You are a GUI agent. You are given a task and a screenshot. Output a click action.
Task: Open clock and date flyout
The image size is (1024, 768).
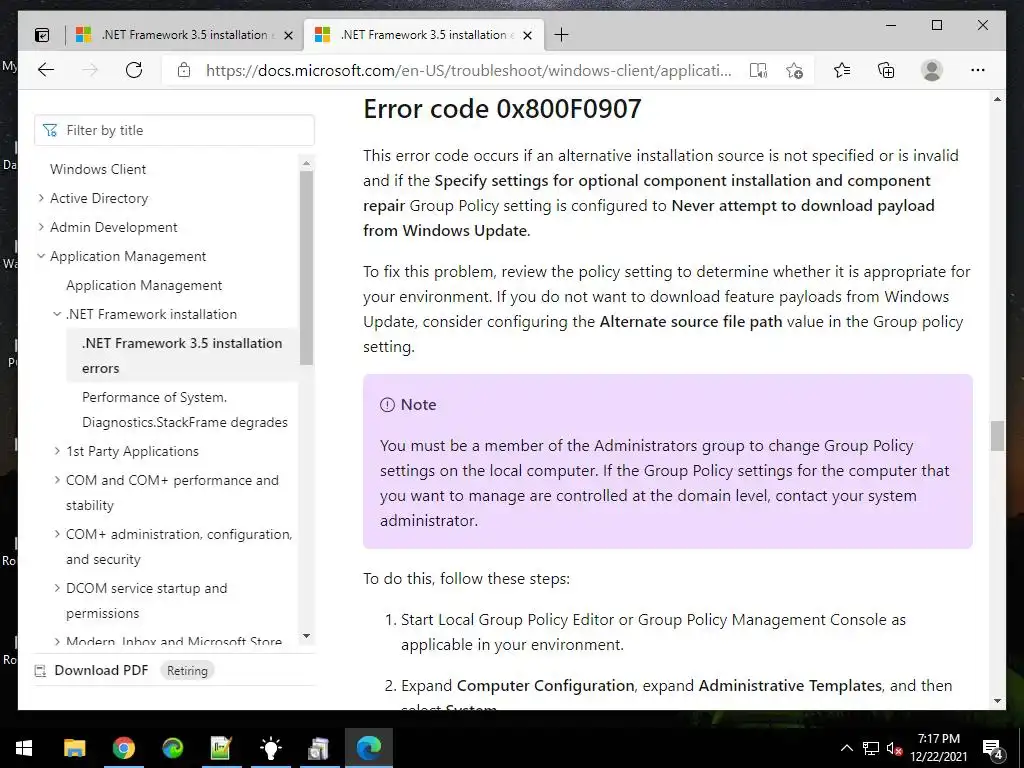pyautogui.click(x=938, y=748)
